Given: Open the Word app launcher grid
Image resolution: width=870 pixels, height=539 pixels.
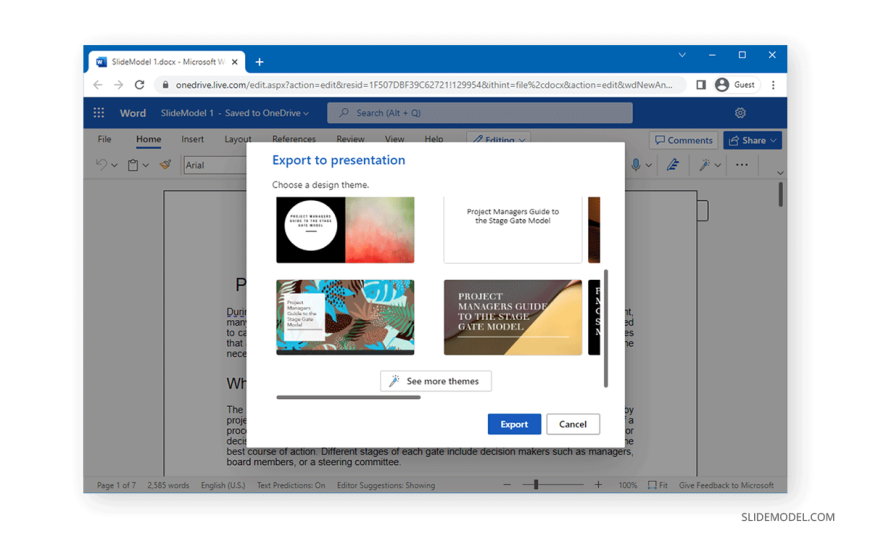Looking at the screenshot, I should click(x=99, y=113).
